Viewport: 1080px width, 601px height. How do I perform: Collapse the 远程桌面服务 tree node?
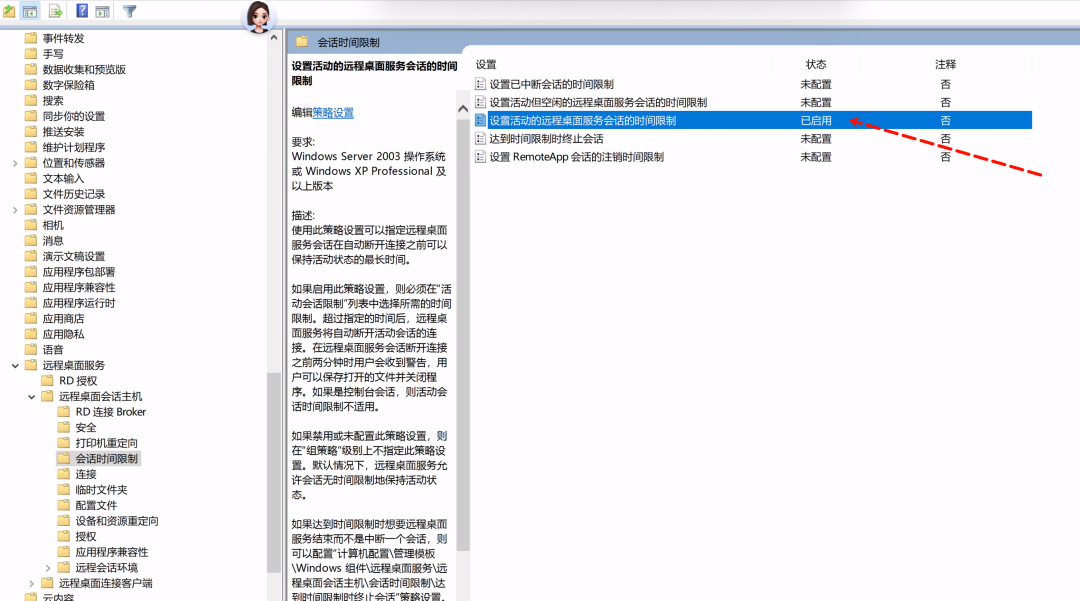coord(15,366)
